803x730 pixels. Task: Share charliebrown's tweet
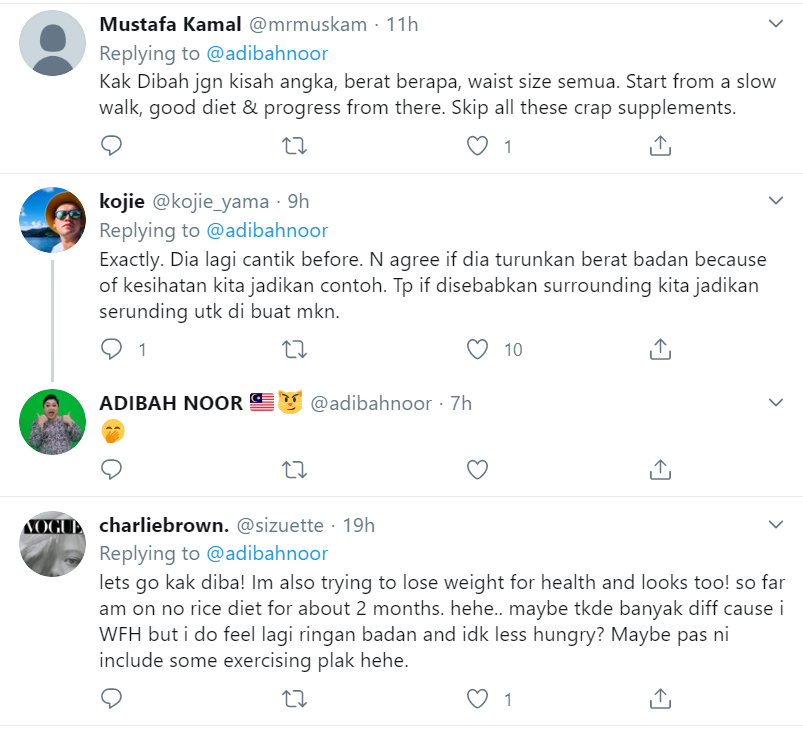[x=660, y=697]
